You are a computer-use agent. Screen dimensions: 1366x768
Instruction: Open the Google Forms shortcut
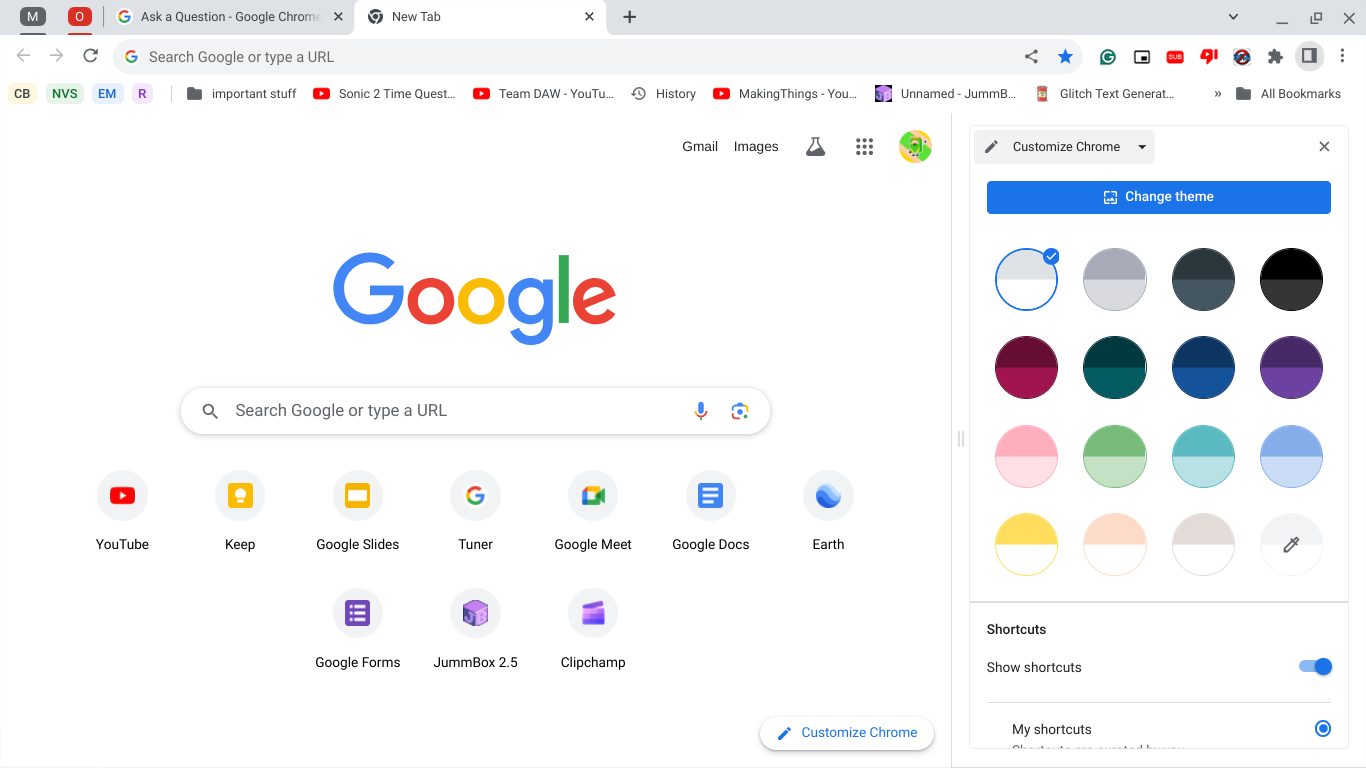(x=358, y=629)
